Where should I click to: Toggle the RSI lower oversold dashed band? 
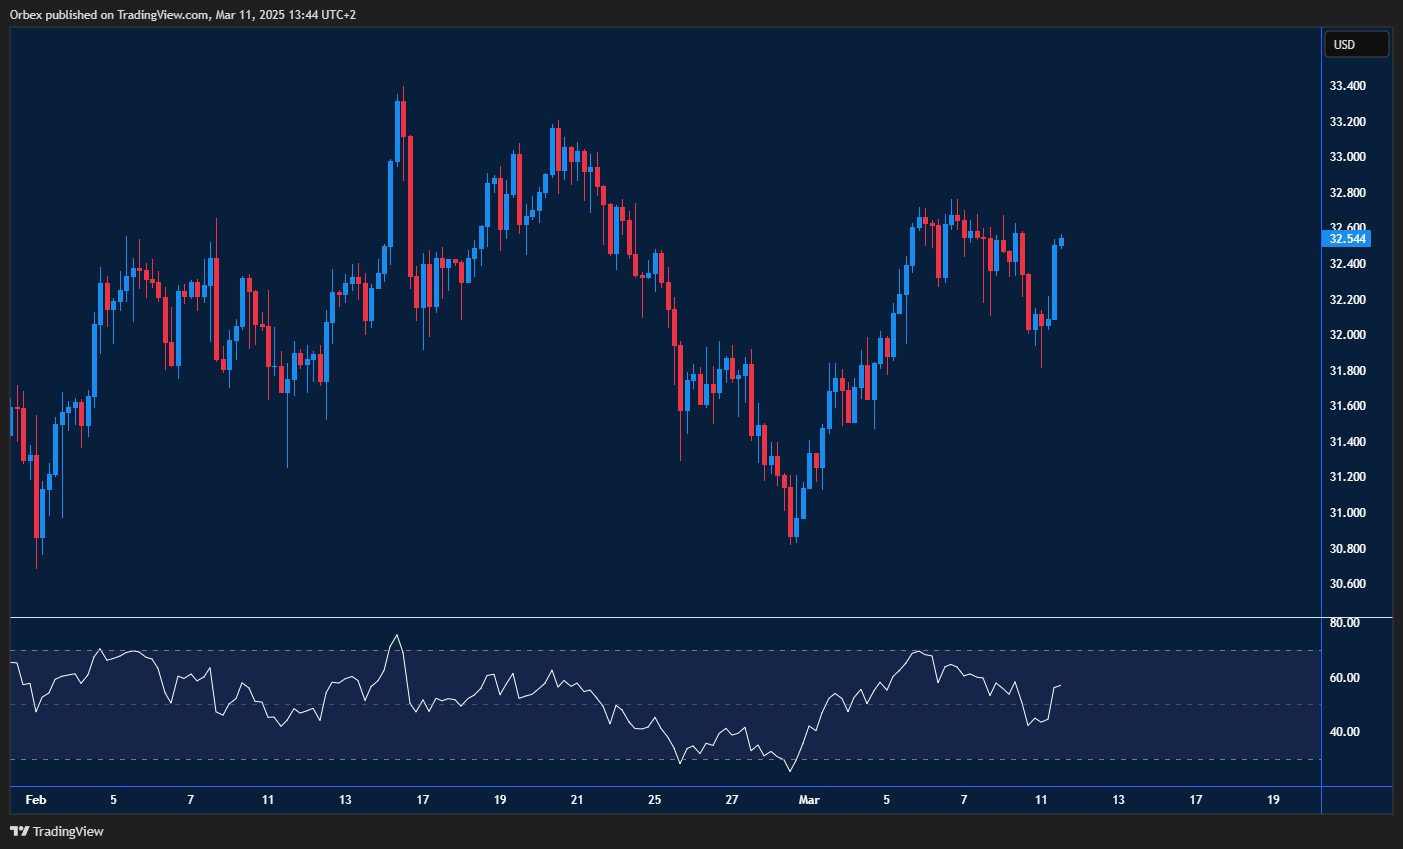(x=660, y=758)
